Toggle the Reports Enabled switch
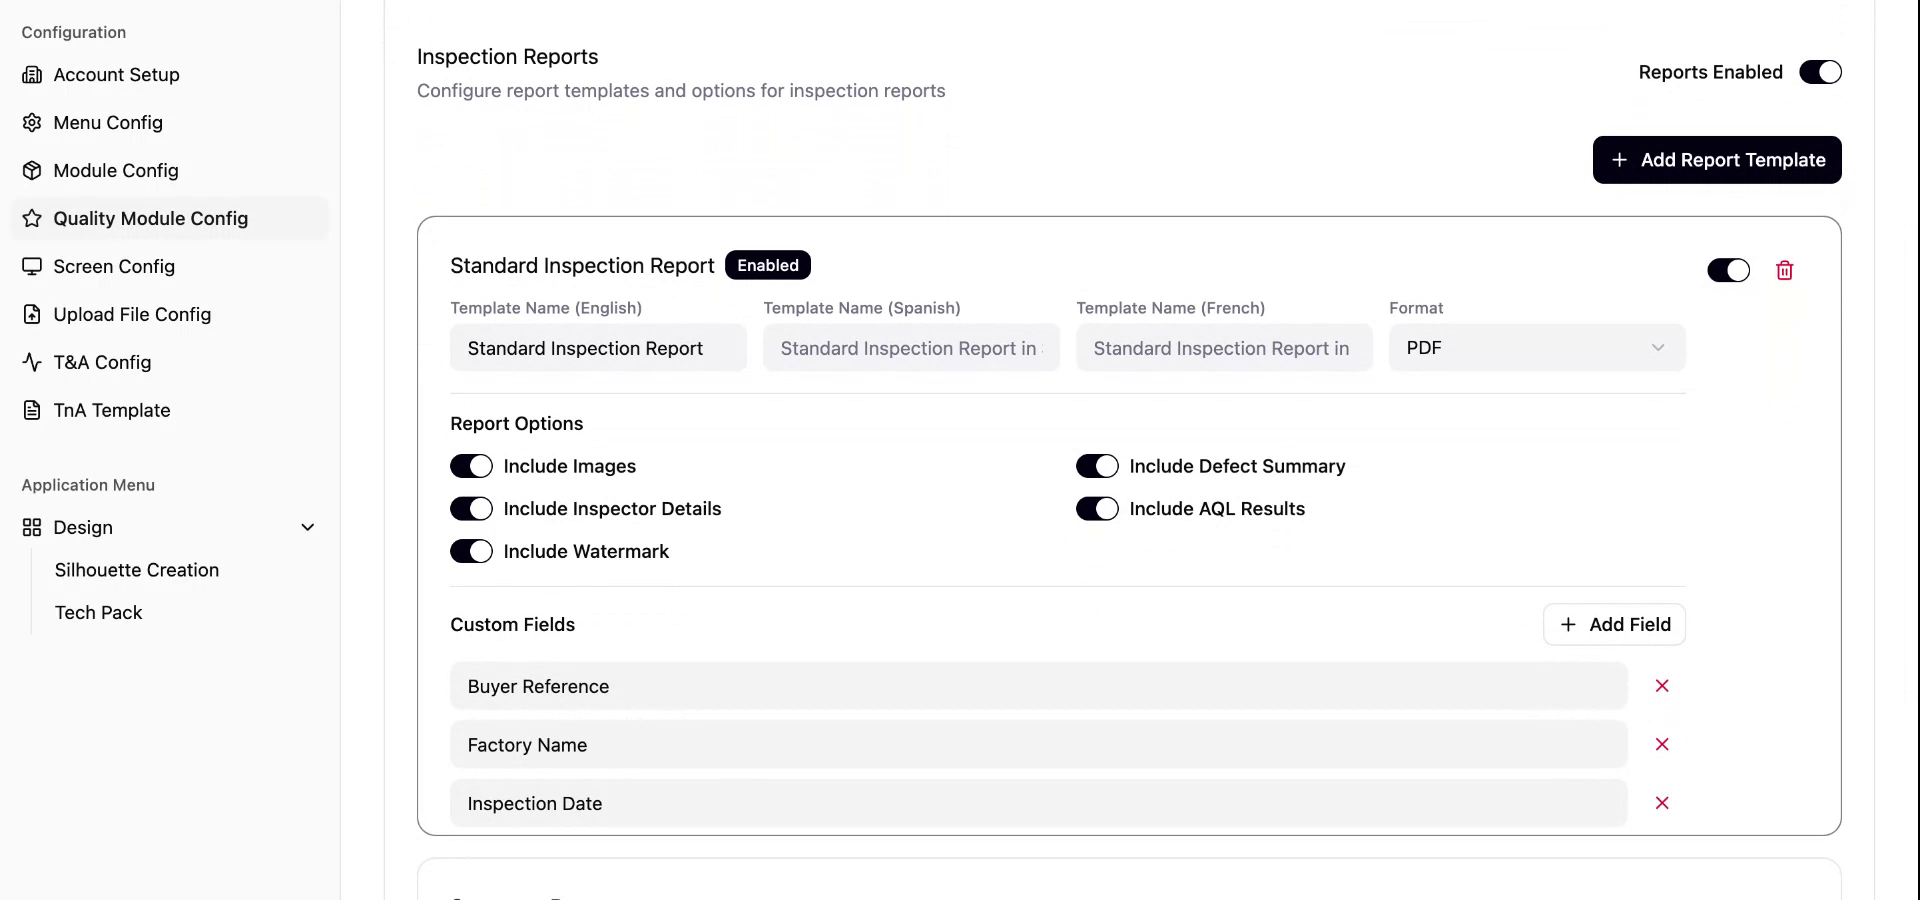The width and height of the screenshot is (1920, 900). (1820, 72)
